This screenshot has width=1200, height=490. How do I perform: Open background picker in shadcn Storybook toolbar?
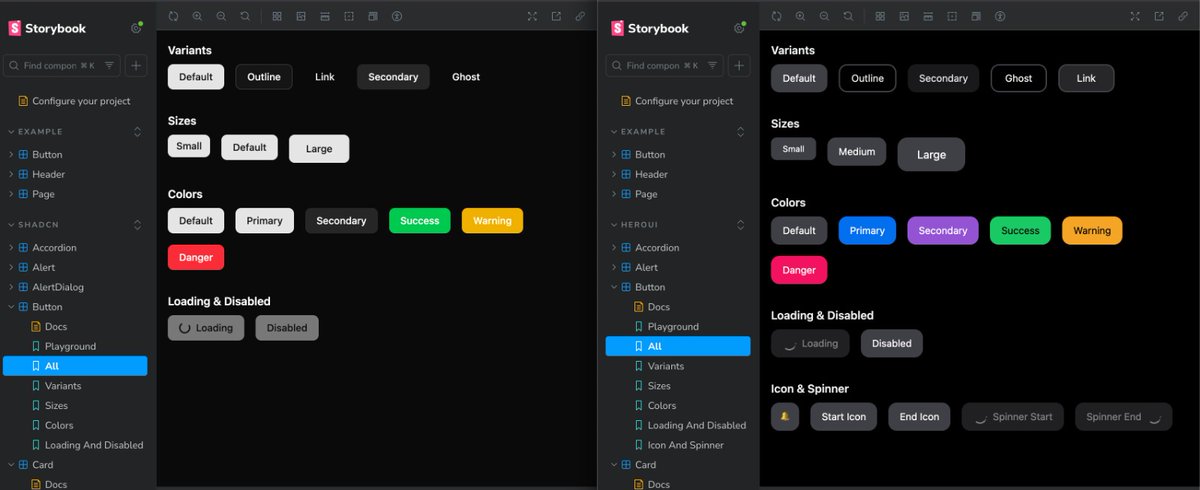300,16
